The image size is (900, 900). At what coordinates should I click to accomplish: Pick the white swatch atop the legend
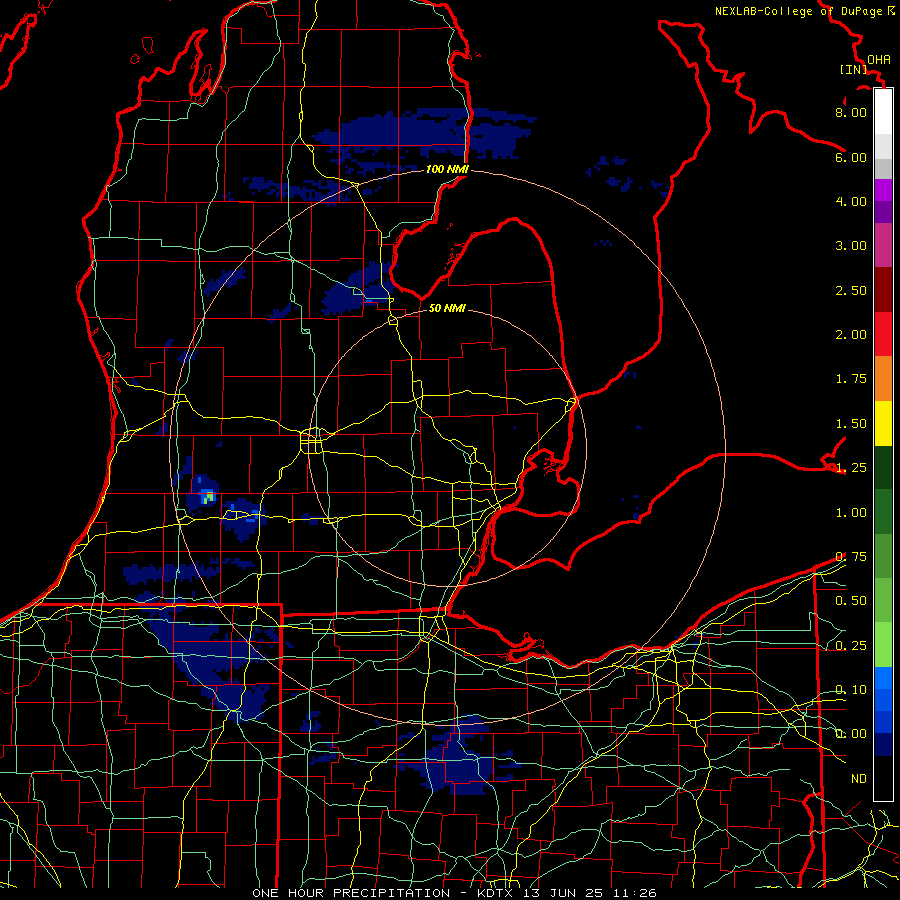point(883,111)
